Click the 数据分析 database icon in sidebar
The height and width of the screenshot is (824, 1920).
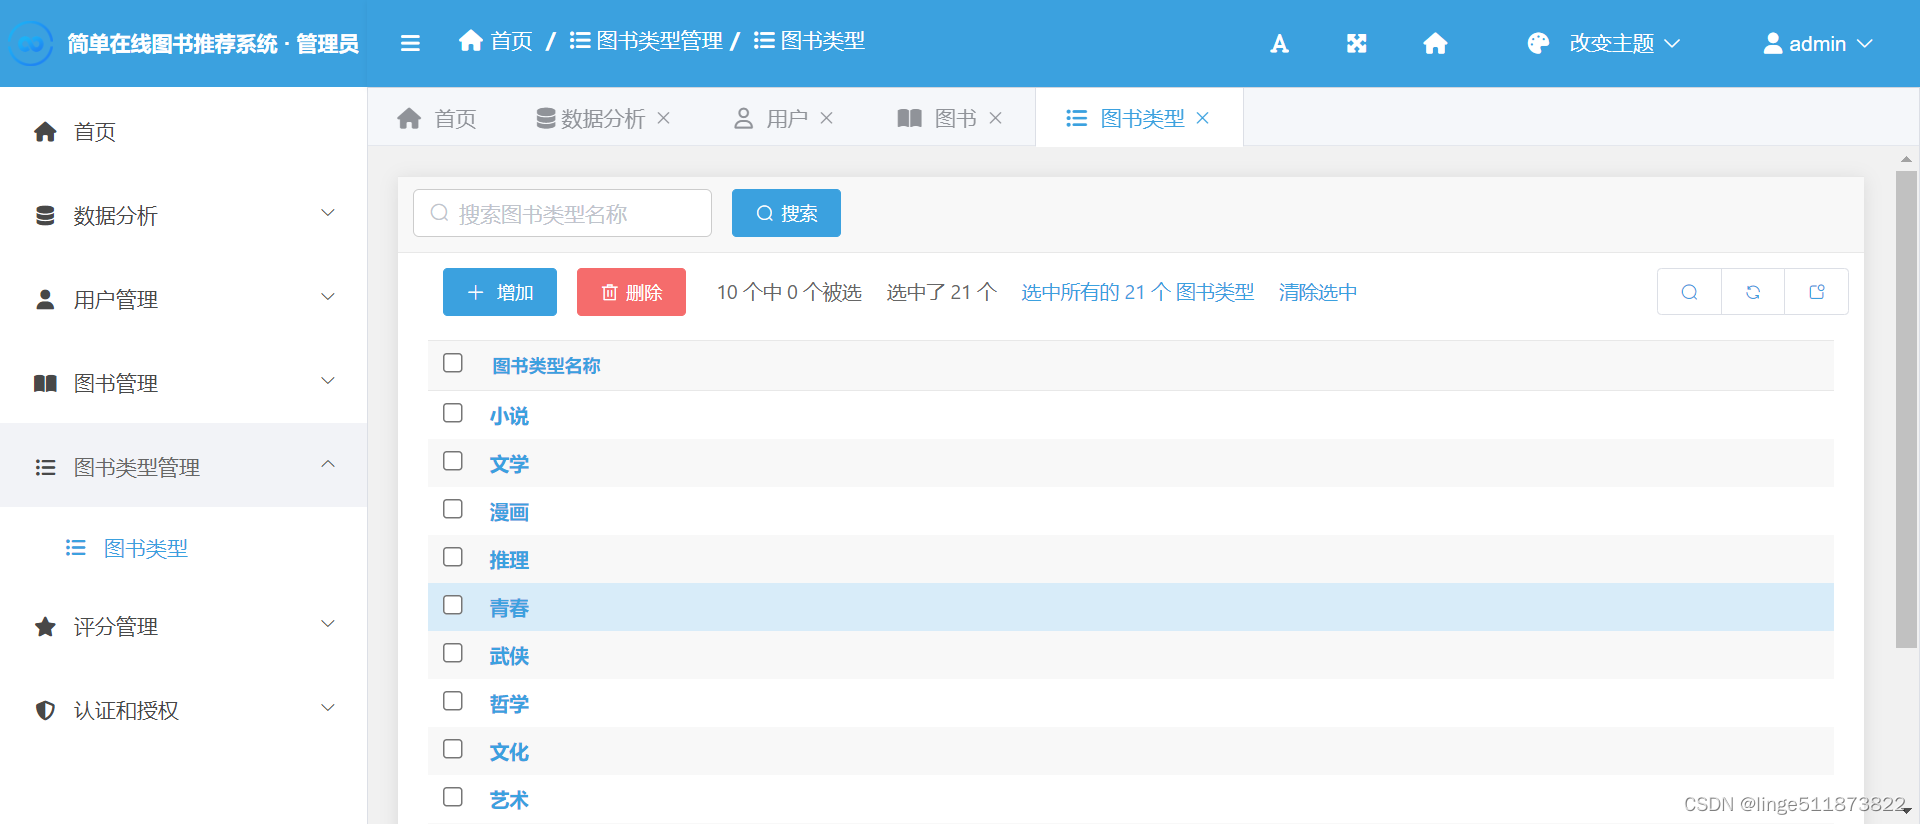(45, 216)
